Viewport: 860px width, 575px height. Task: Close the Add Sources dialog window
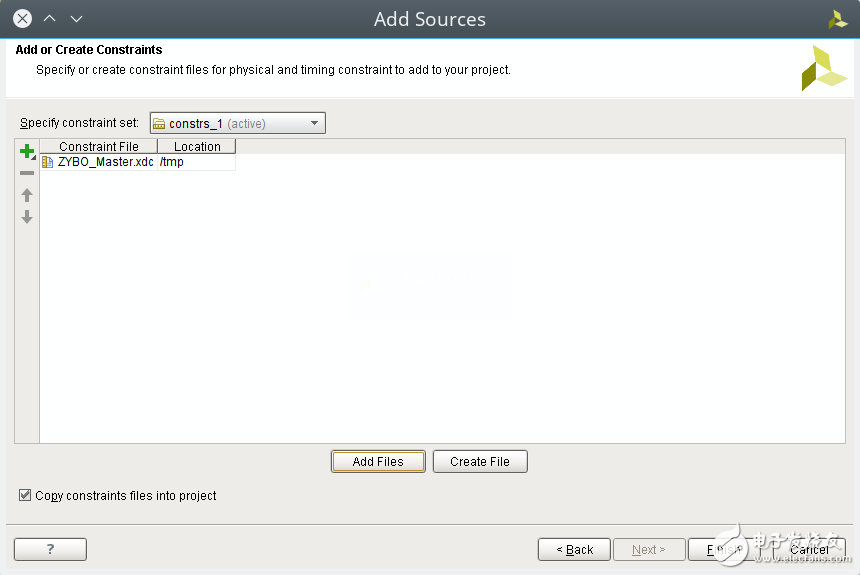22,18
